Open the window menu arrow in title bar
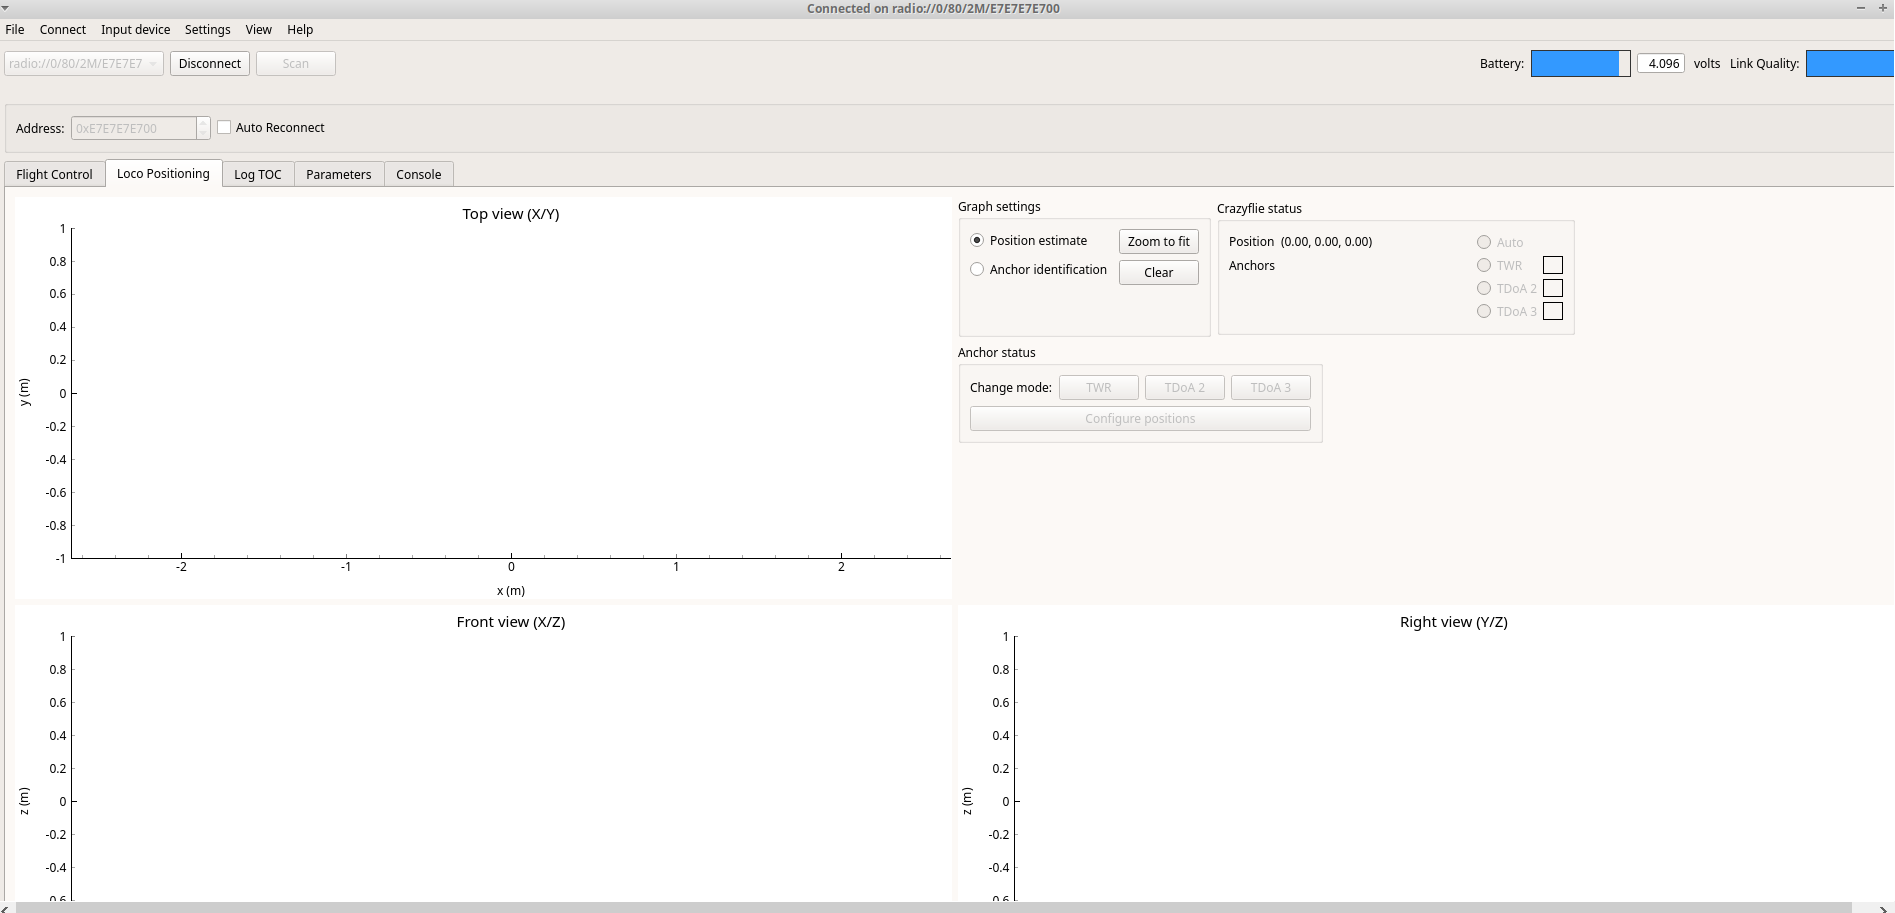This screenshot has width=1895, height=913. pyautogui.click(x=5, y=7)
